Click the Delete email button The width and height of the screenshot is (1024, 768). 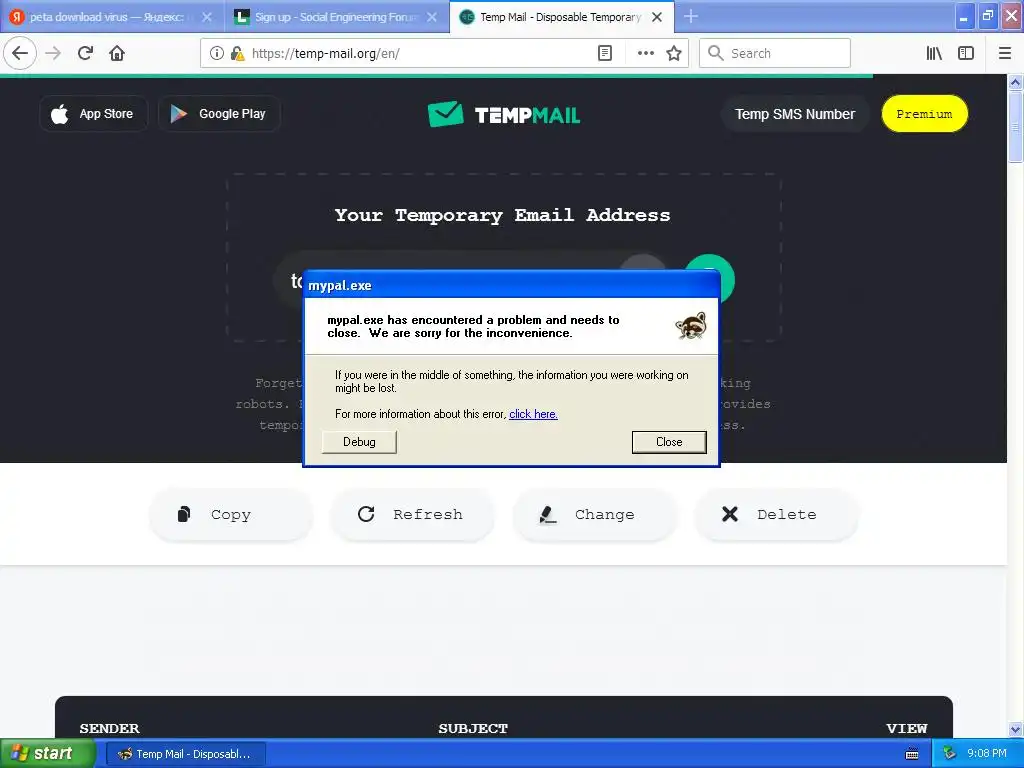776,515
